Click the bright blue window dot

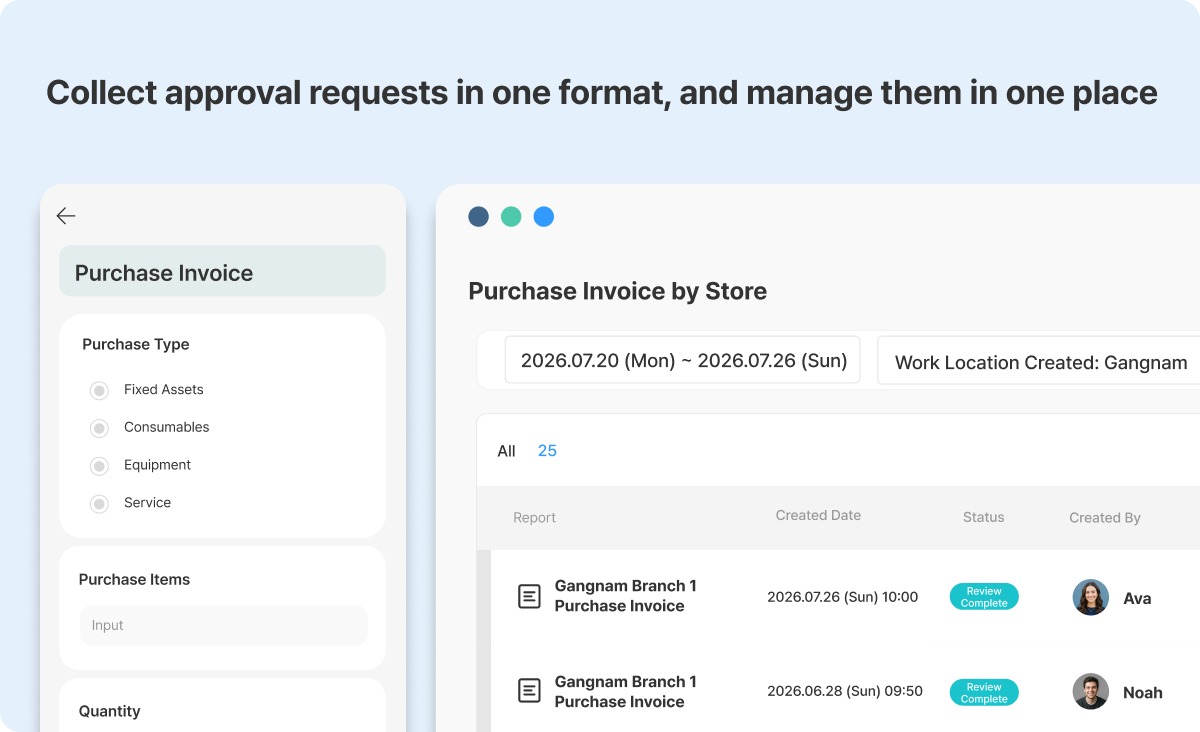click(x=544, y=216)
